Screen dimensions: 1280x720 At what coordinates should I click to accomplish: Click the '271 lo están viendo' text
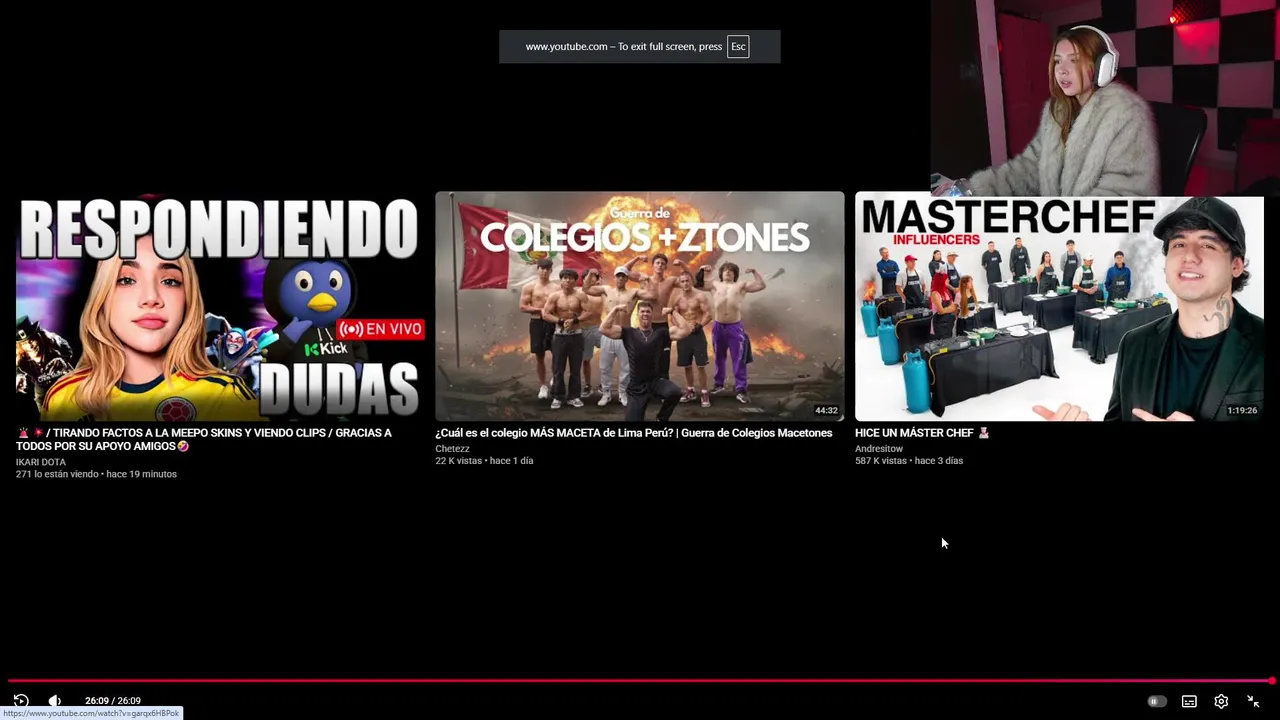(57, 474)
